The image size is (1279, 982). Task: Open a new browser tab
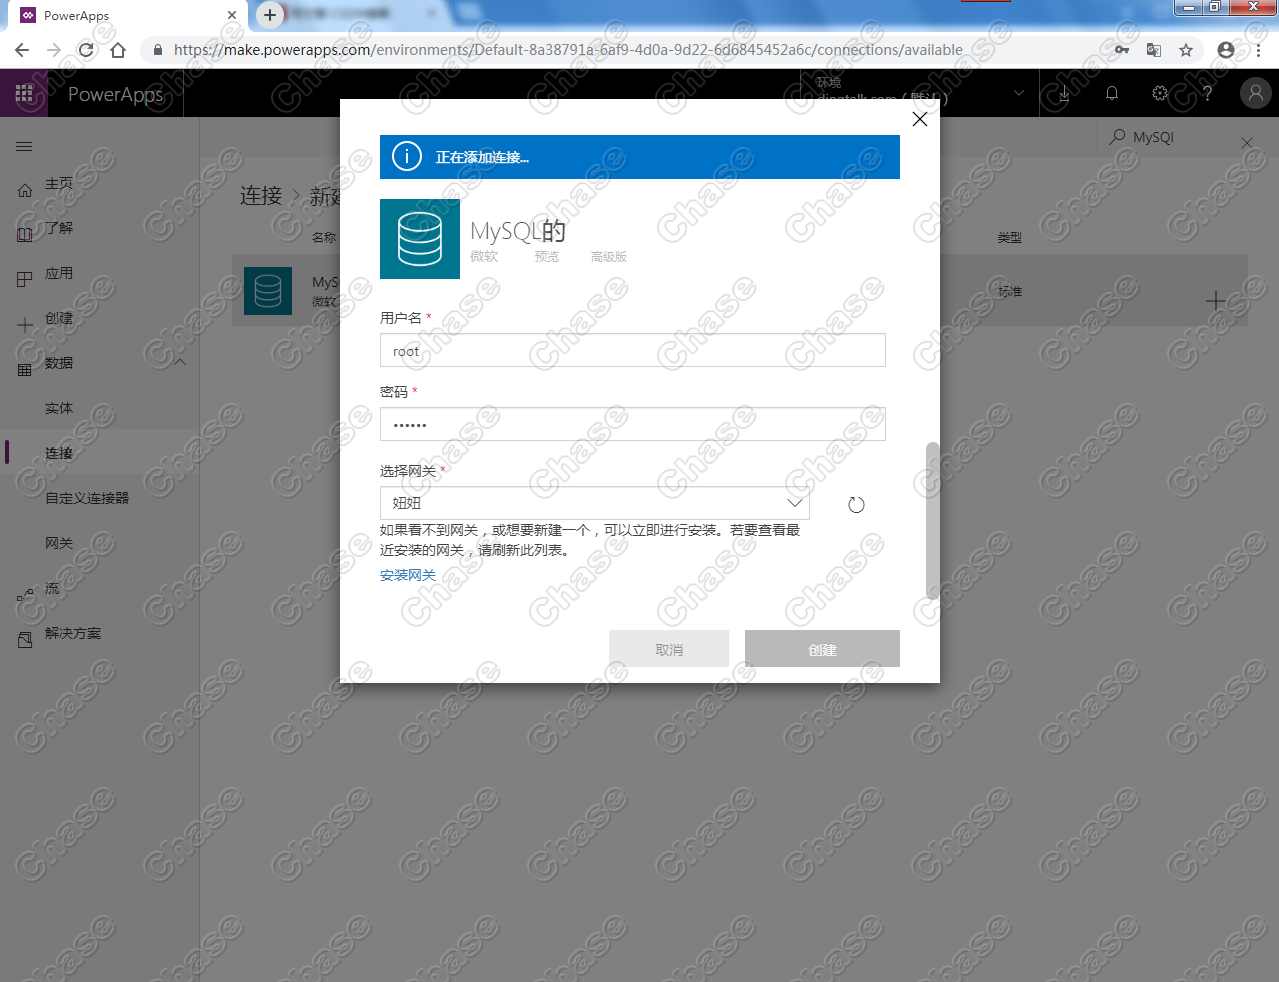270,15
